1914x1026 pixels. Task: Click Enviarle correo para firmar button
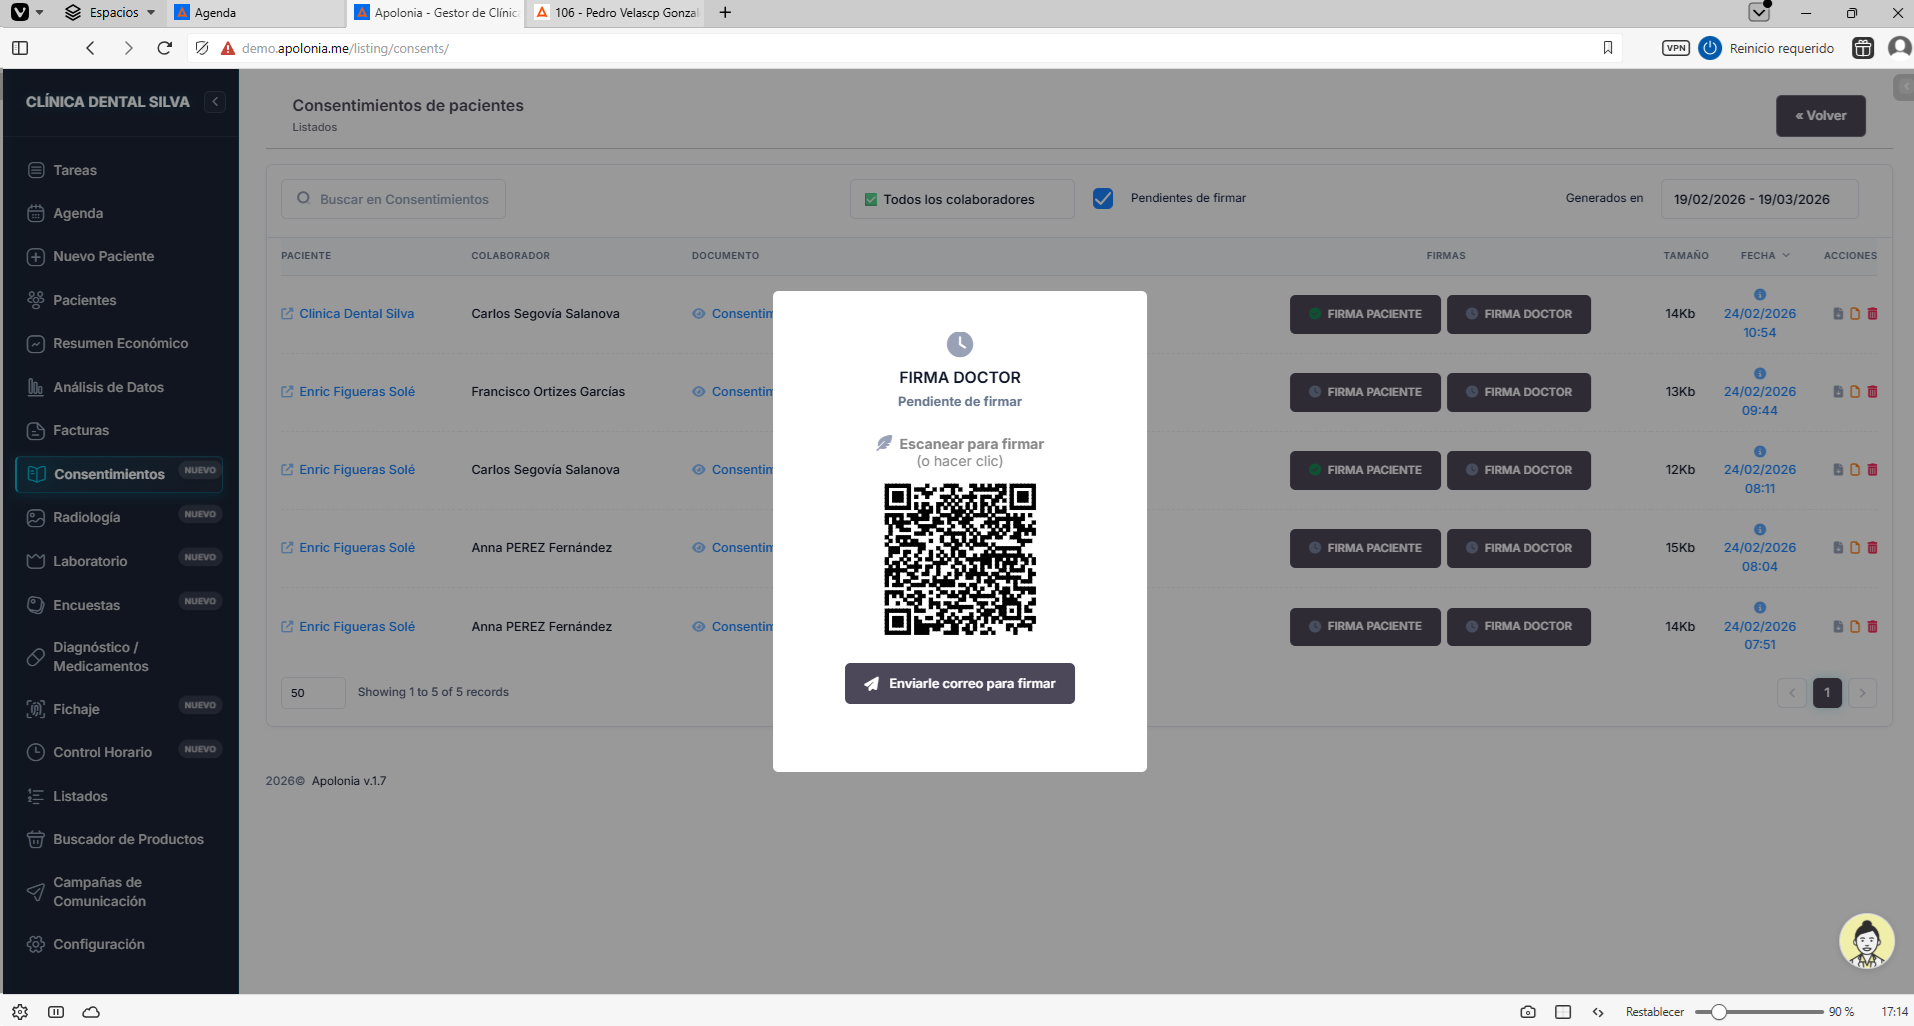(960, 684)
